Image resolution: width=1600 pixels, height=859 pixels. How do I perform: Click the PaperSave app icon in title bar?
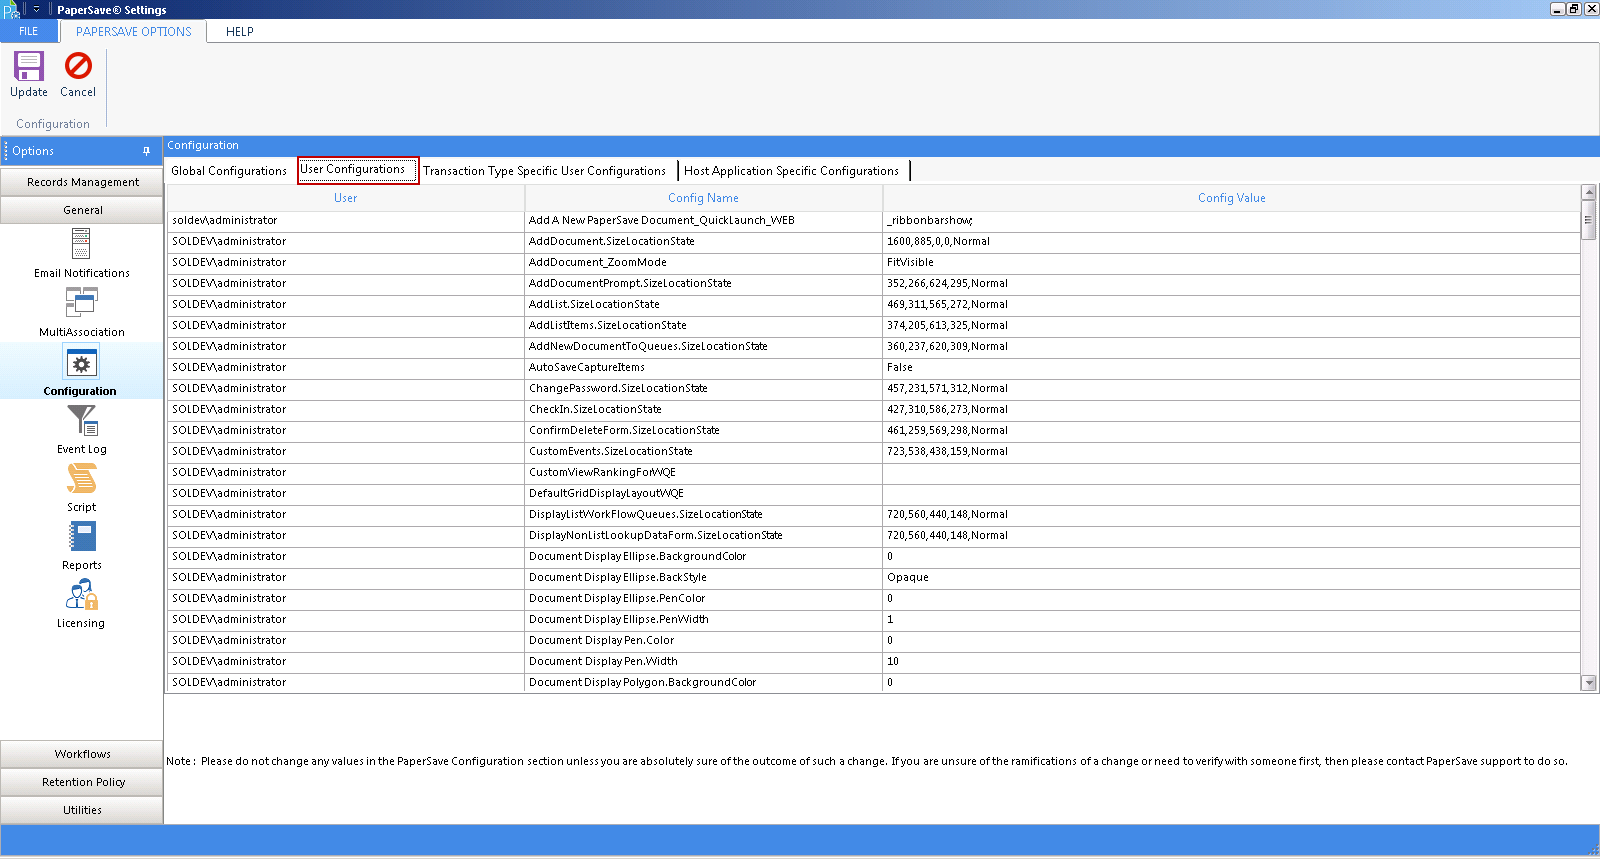pyautogui.click(x=10, y=9)
